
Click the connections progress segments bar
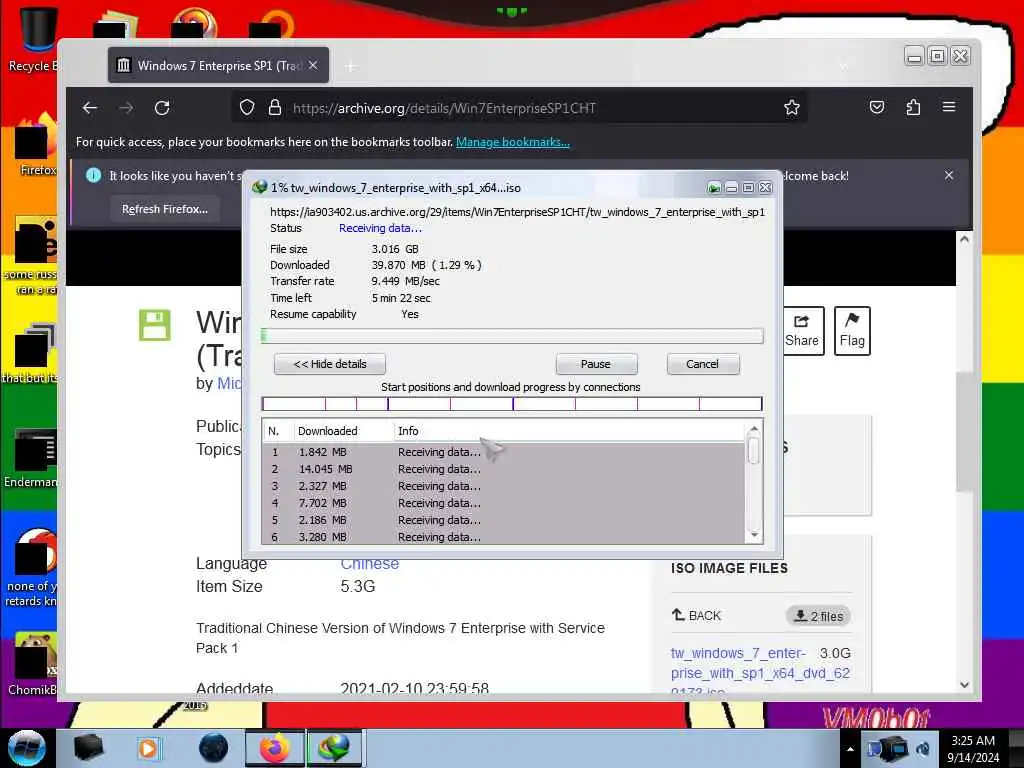point(512,404)
